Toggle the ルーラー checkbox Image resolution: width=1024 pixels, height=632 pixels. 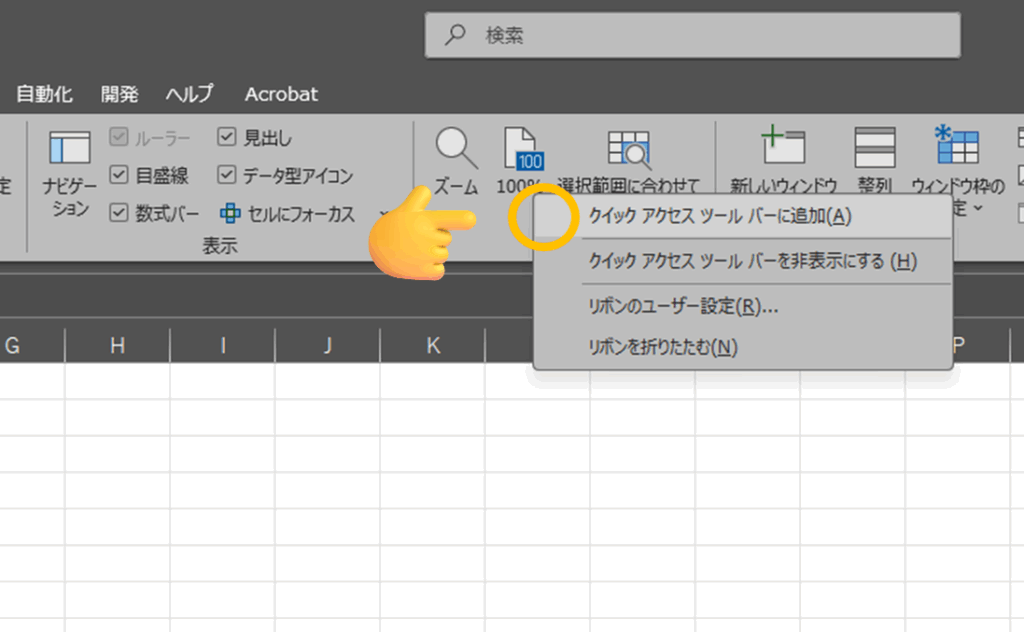[x=119, y=137]
